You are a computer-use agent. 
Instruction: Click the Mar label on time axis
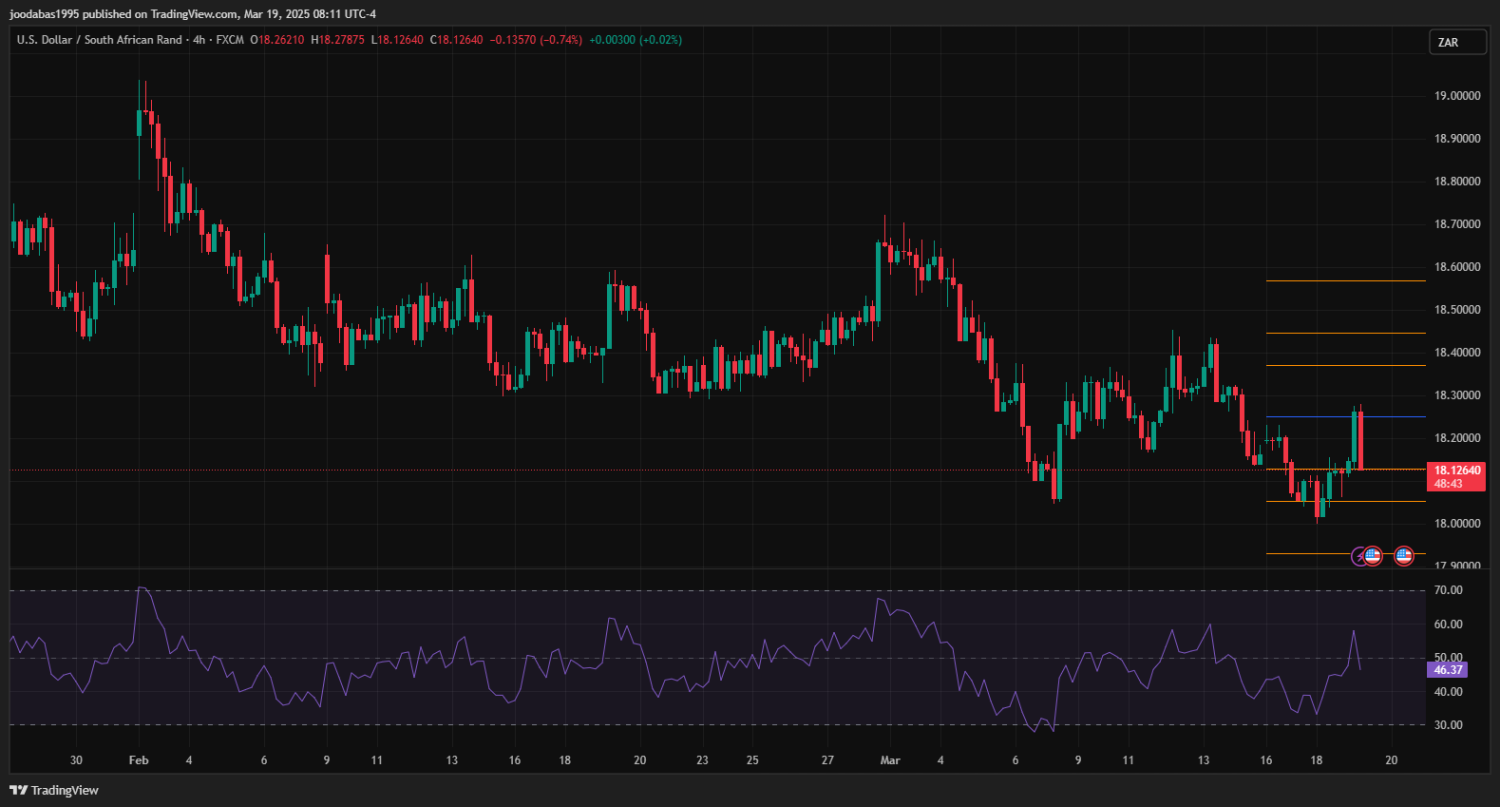[x=890, y=760]
